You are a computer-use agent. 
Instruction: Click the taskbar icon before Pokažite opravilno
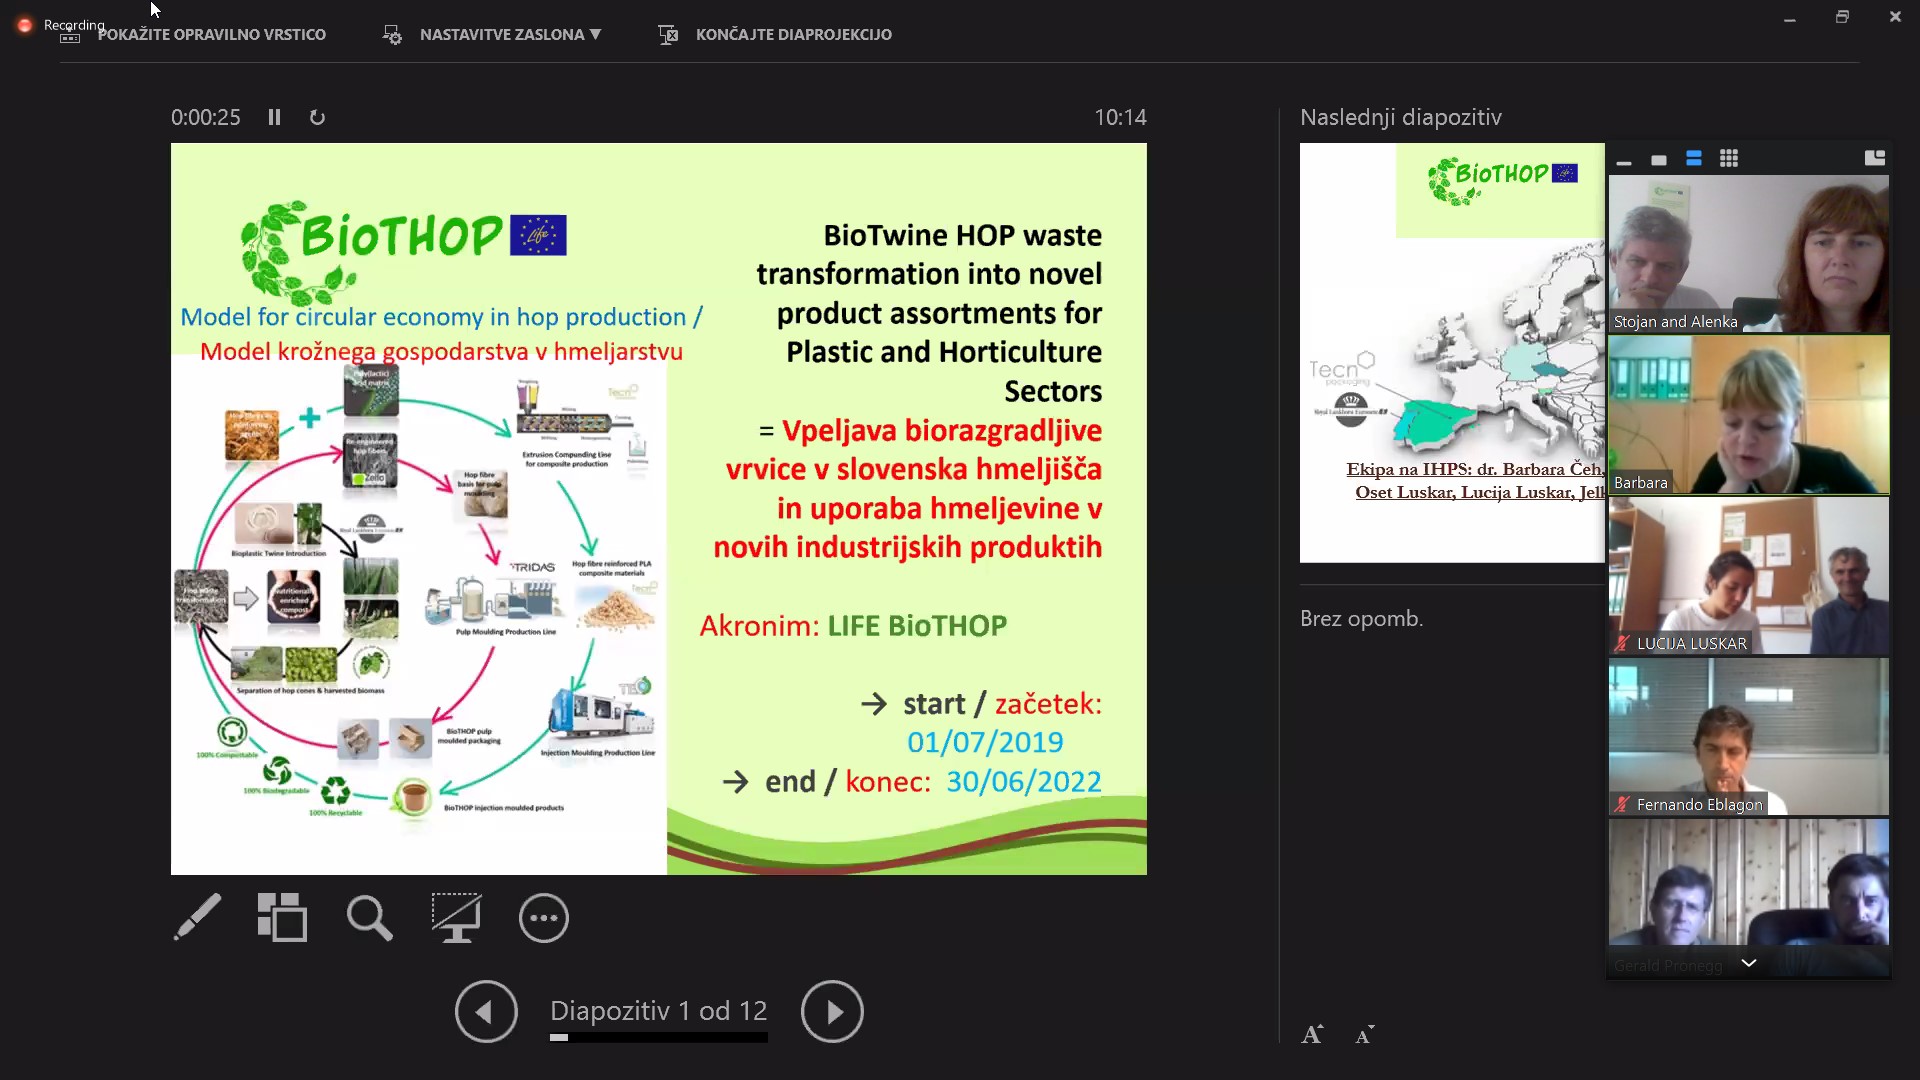70,37
